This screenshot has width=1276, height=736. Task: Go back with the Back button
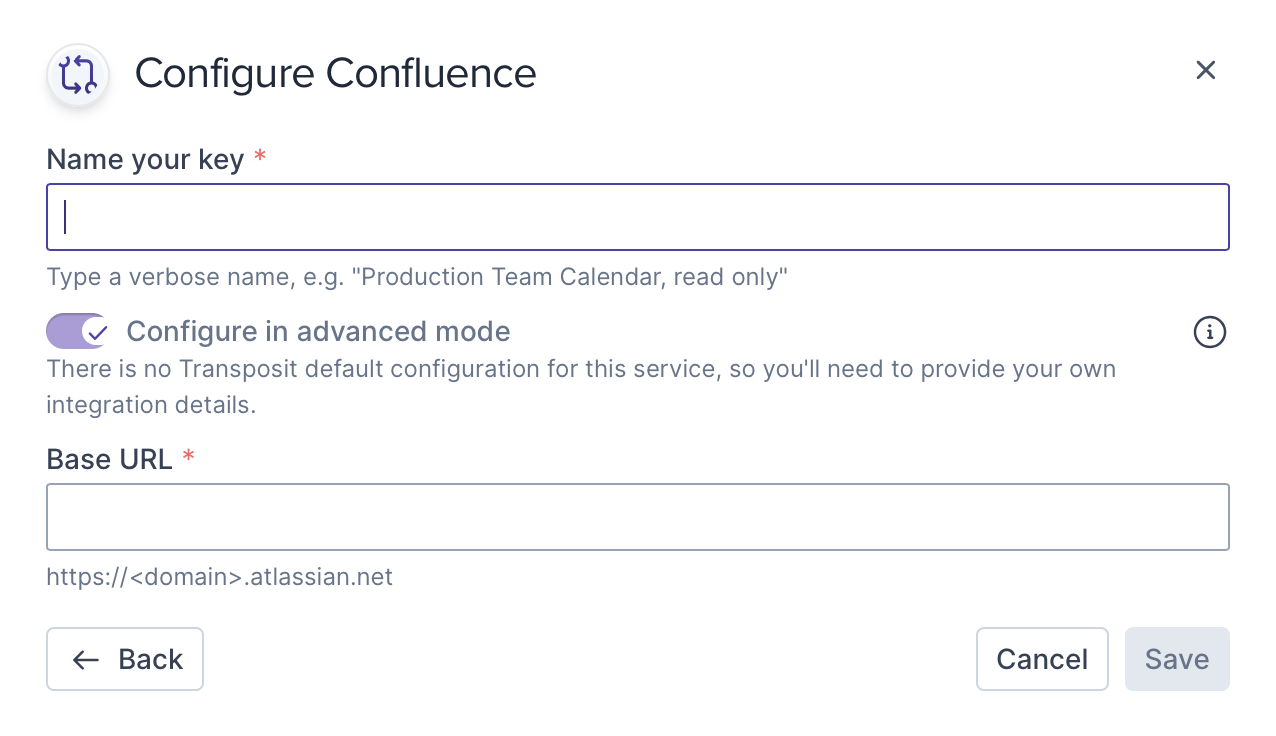click(x=125, y=659)
